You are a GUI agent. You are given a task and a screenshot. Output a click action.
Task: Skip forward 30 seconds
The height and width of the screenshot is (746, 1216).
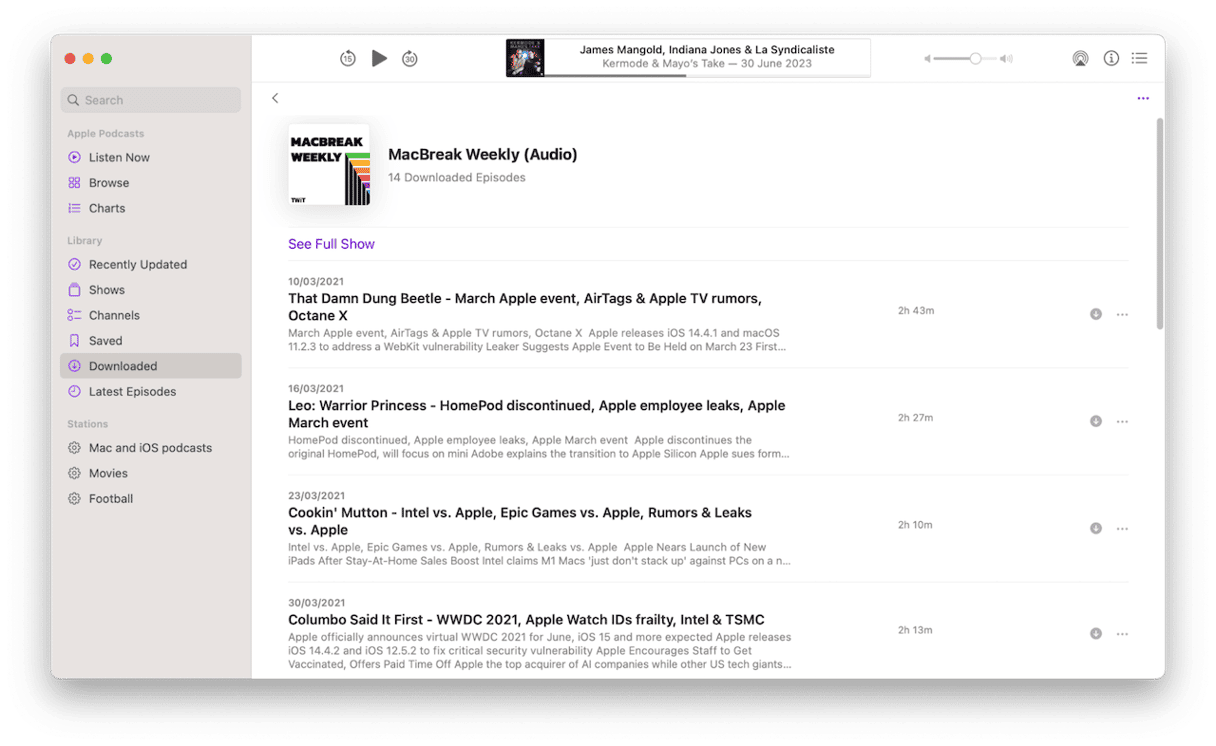[x=410, y=59]
